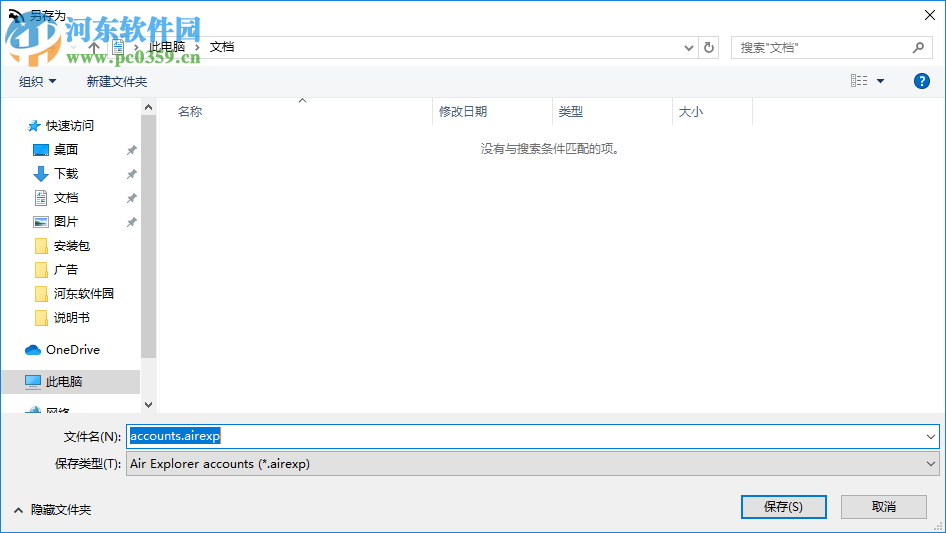Expand the file name dropdown arrow

point(930,436)
